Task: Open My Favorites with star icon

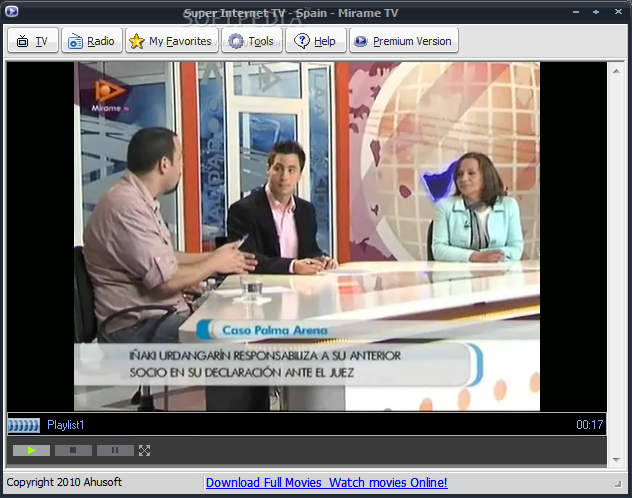Action: 171,41
